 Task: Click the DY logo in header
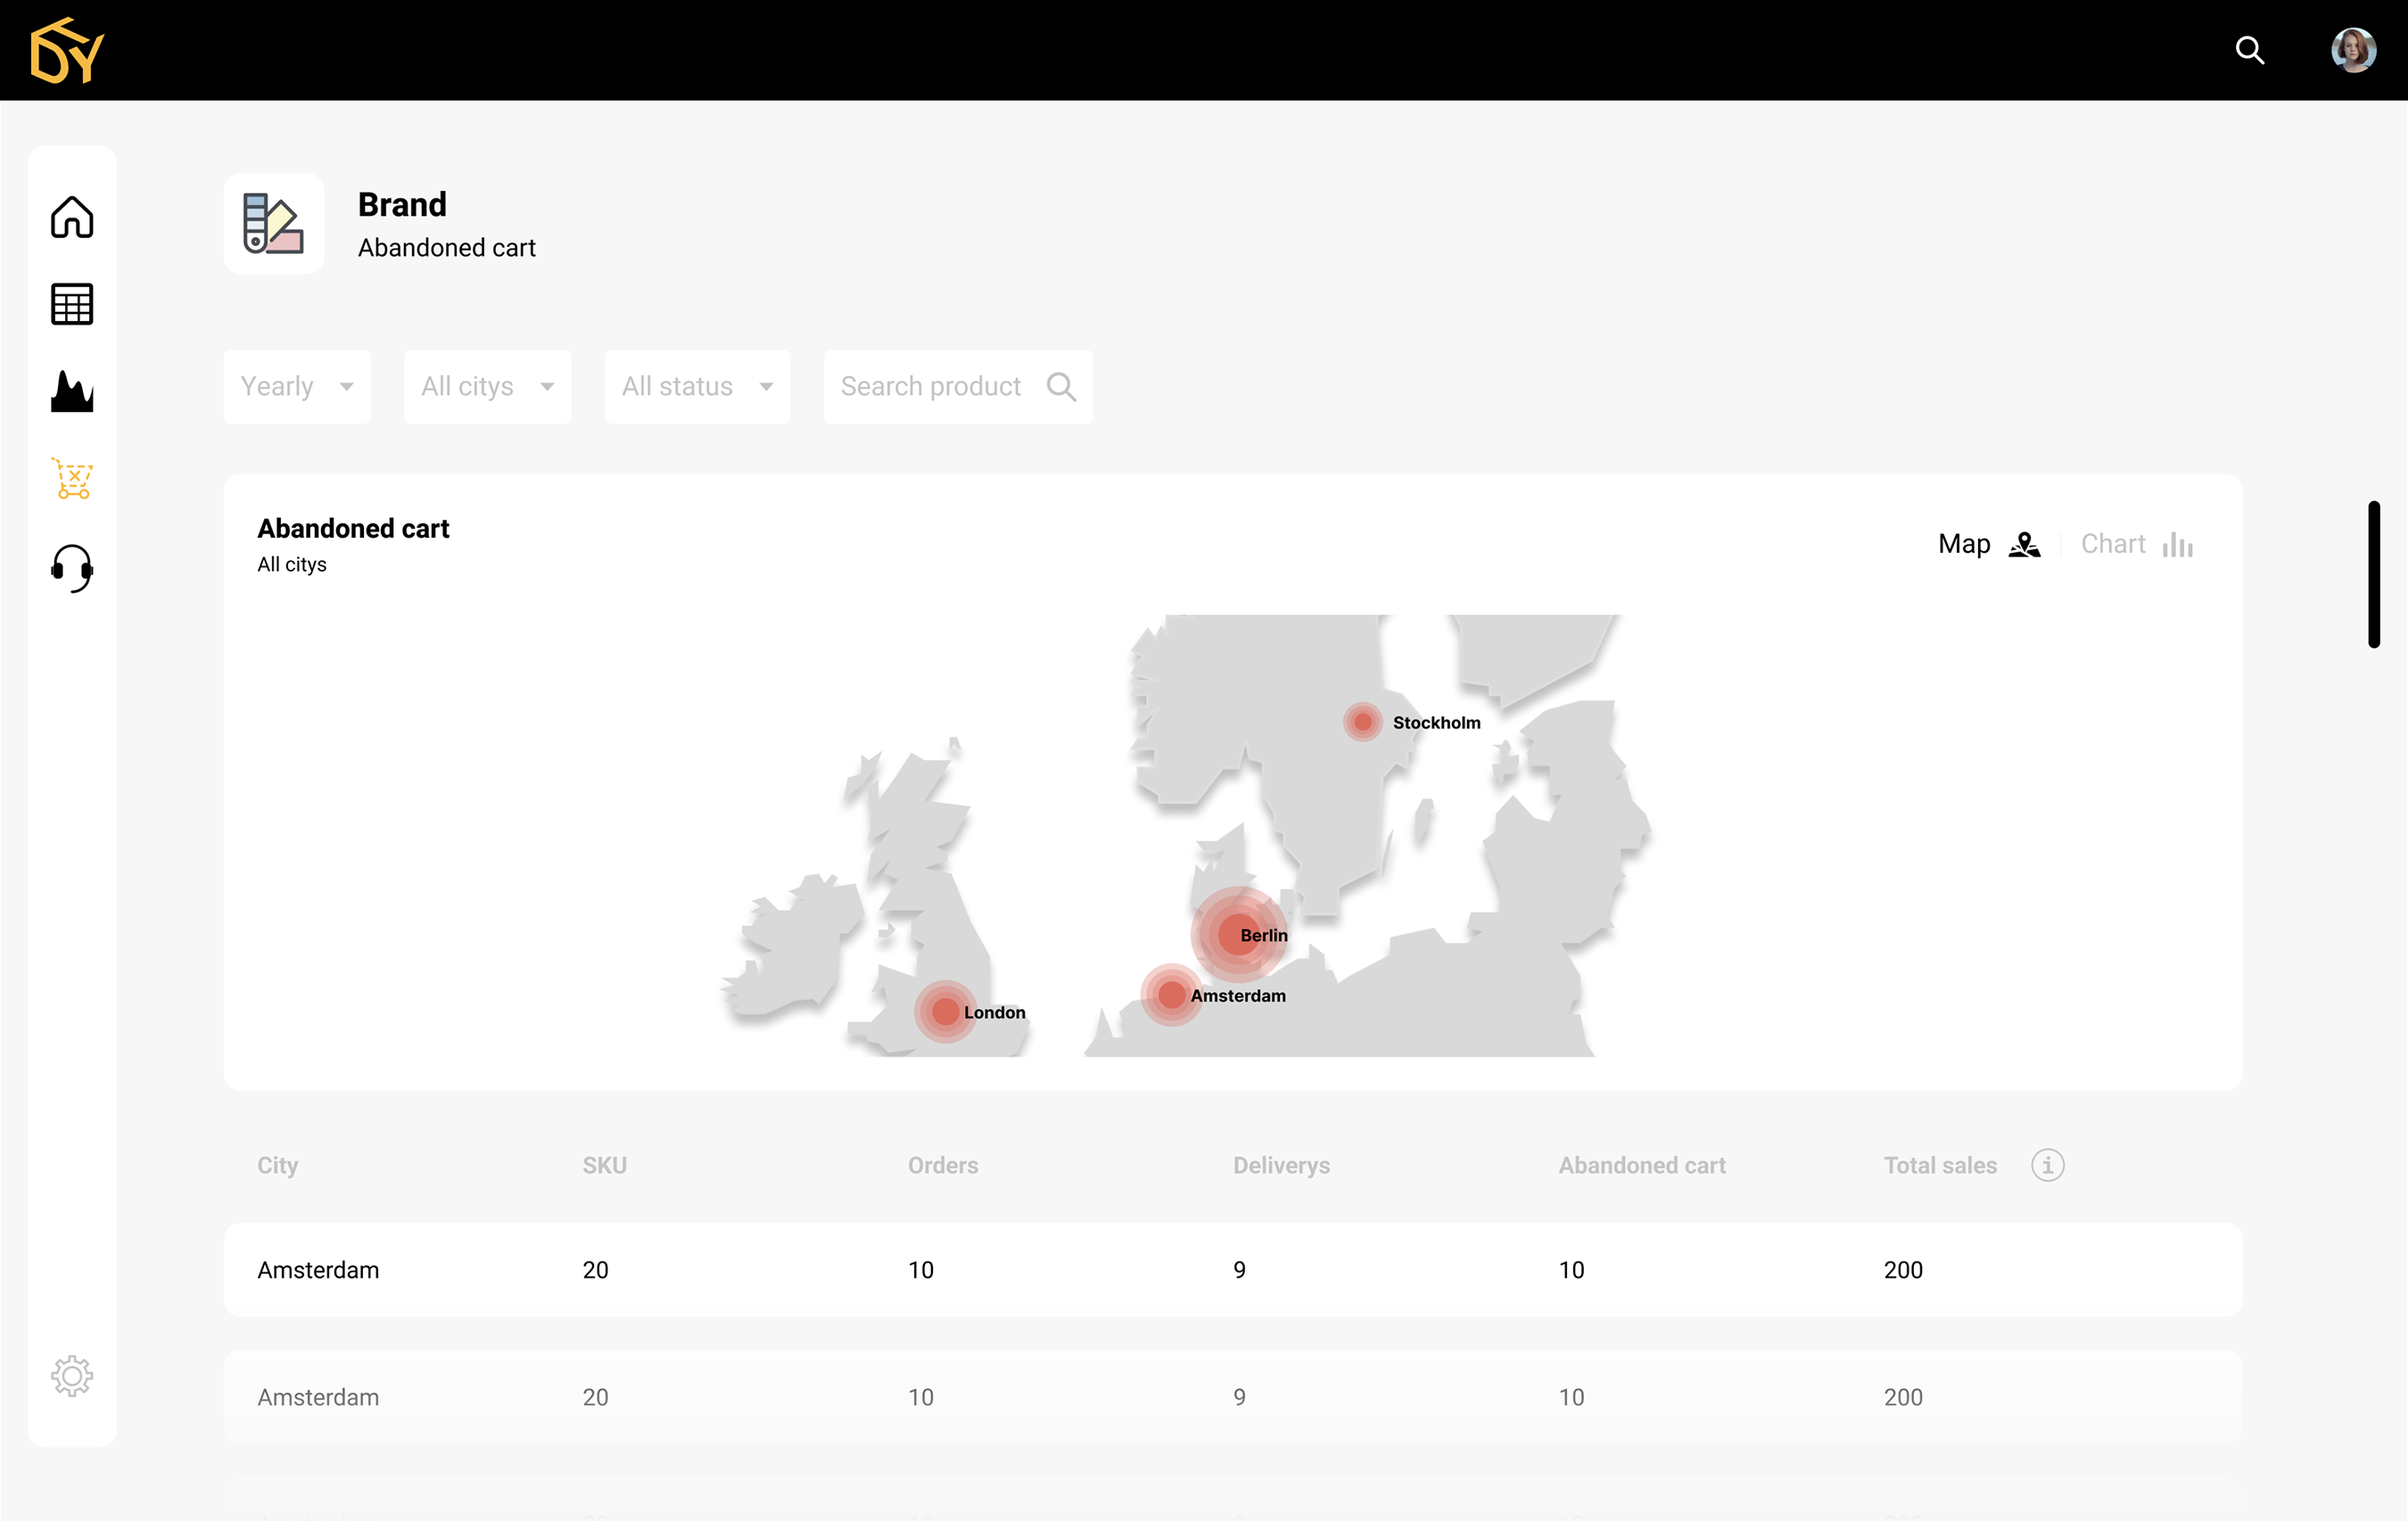click(x=67, y=50)
